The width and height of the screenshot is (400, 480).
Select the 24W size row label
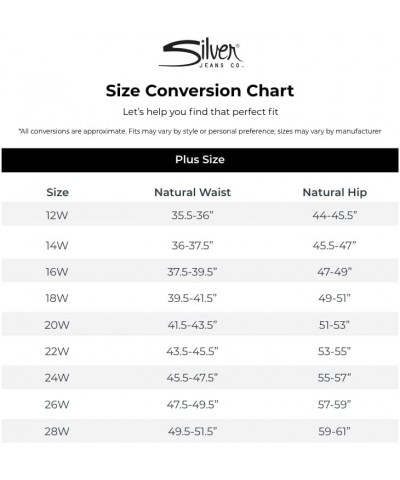(57, 378)
